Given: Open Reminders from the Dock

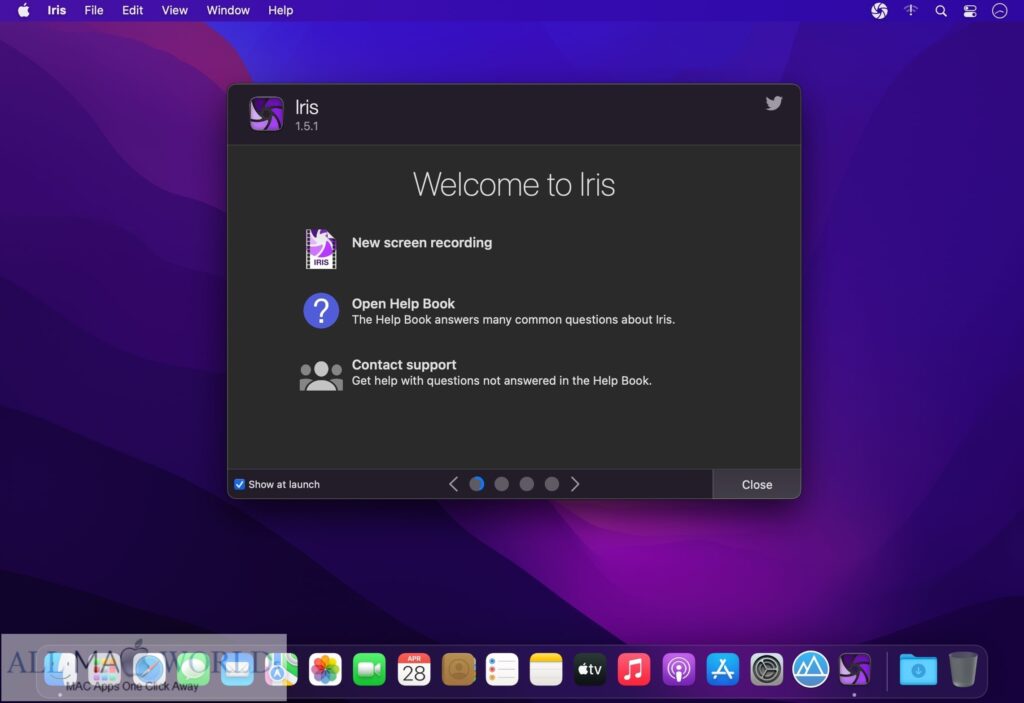Looking at the screenshot, I should tap(502, 670).
